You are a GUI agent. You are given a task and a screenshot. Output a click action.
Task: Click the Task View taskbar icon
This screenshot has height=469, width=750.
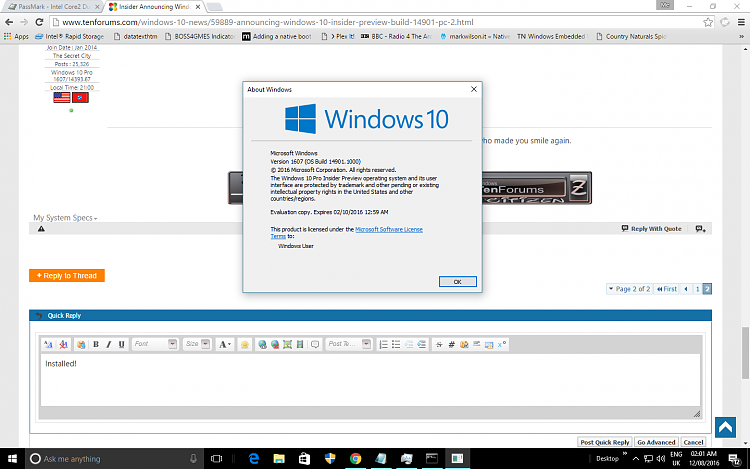point(216,458)
